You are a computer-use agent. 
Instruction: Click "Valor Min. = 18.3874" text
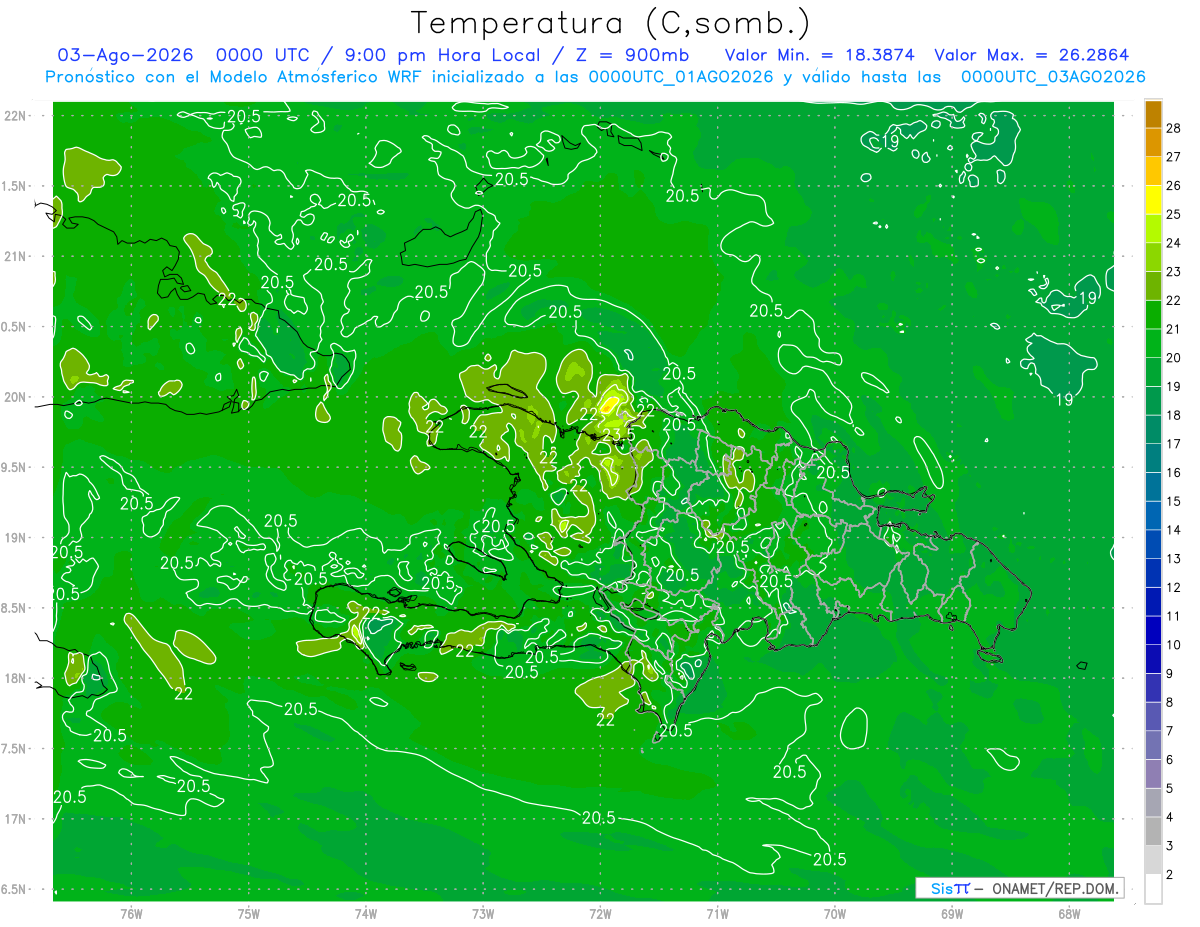click(819, 56)
